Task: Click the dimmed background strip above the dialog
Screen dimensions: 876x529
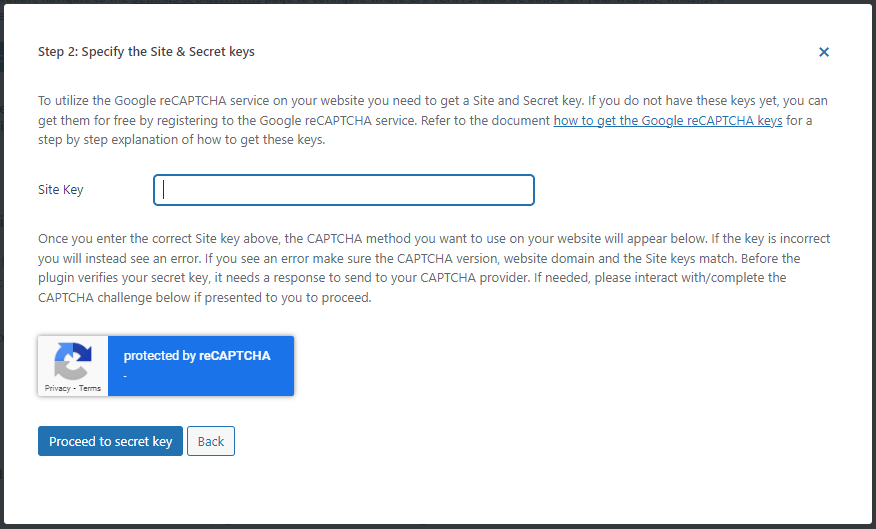Action: click(438, 2)
